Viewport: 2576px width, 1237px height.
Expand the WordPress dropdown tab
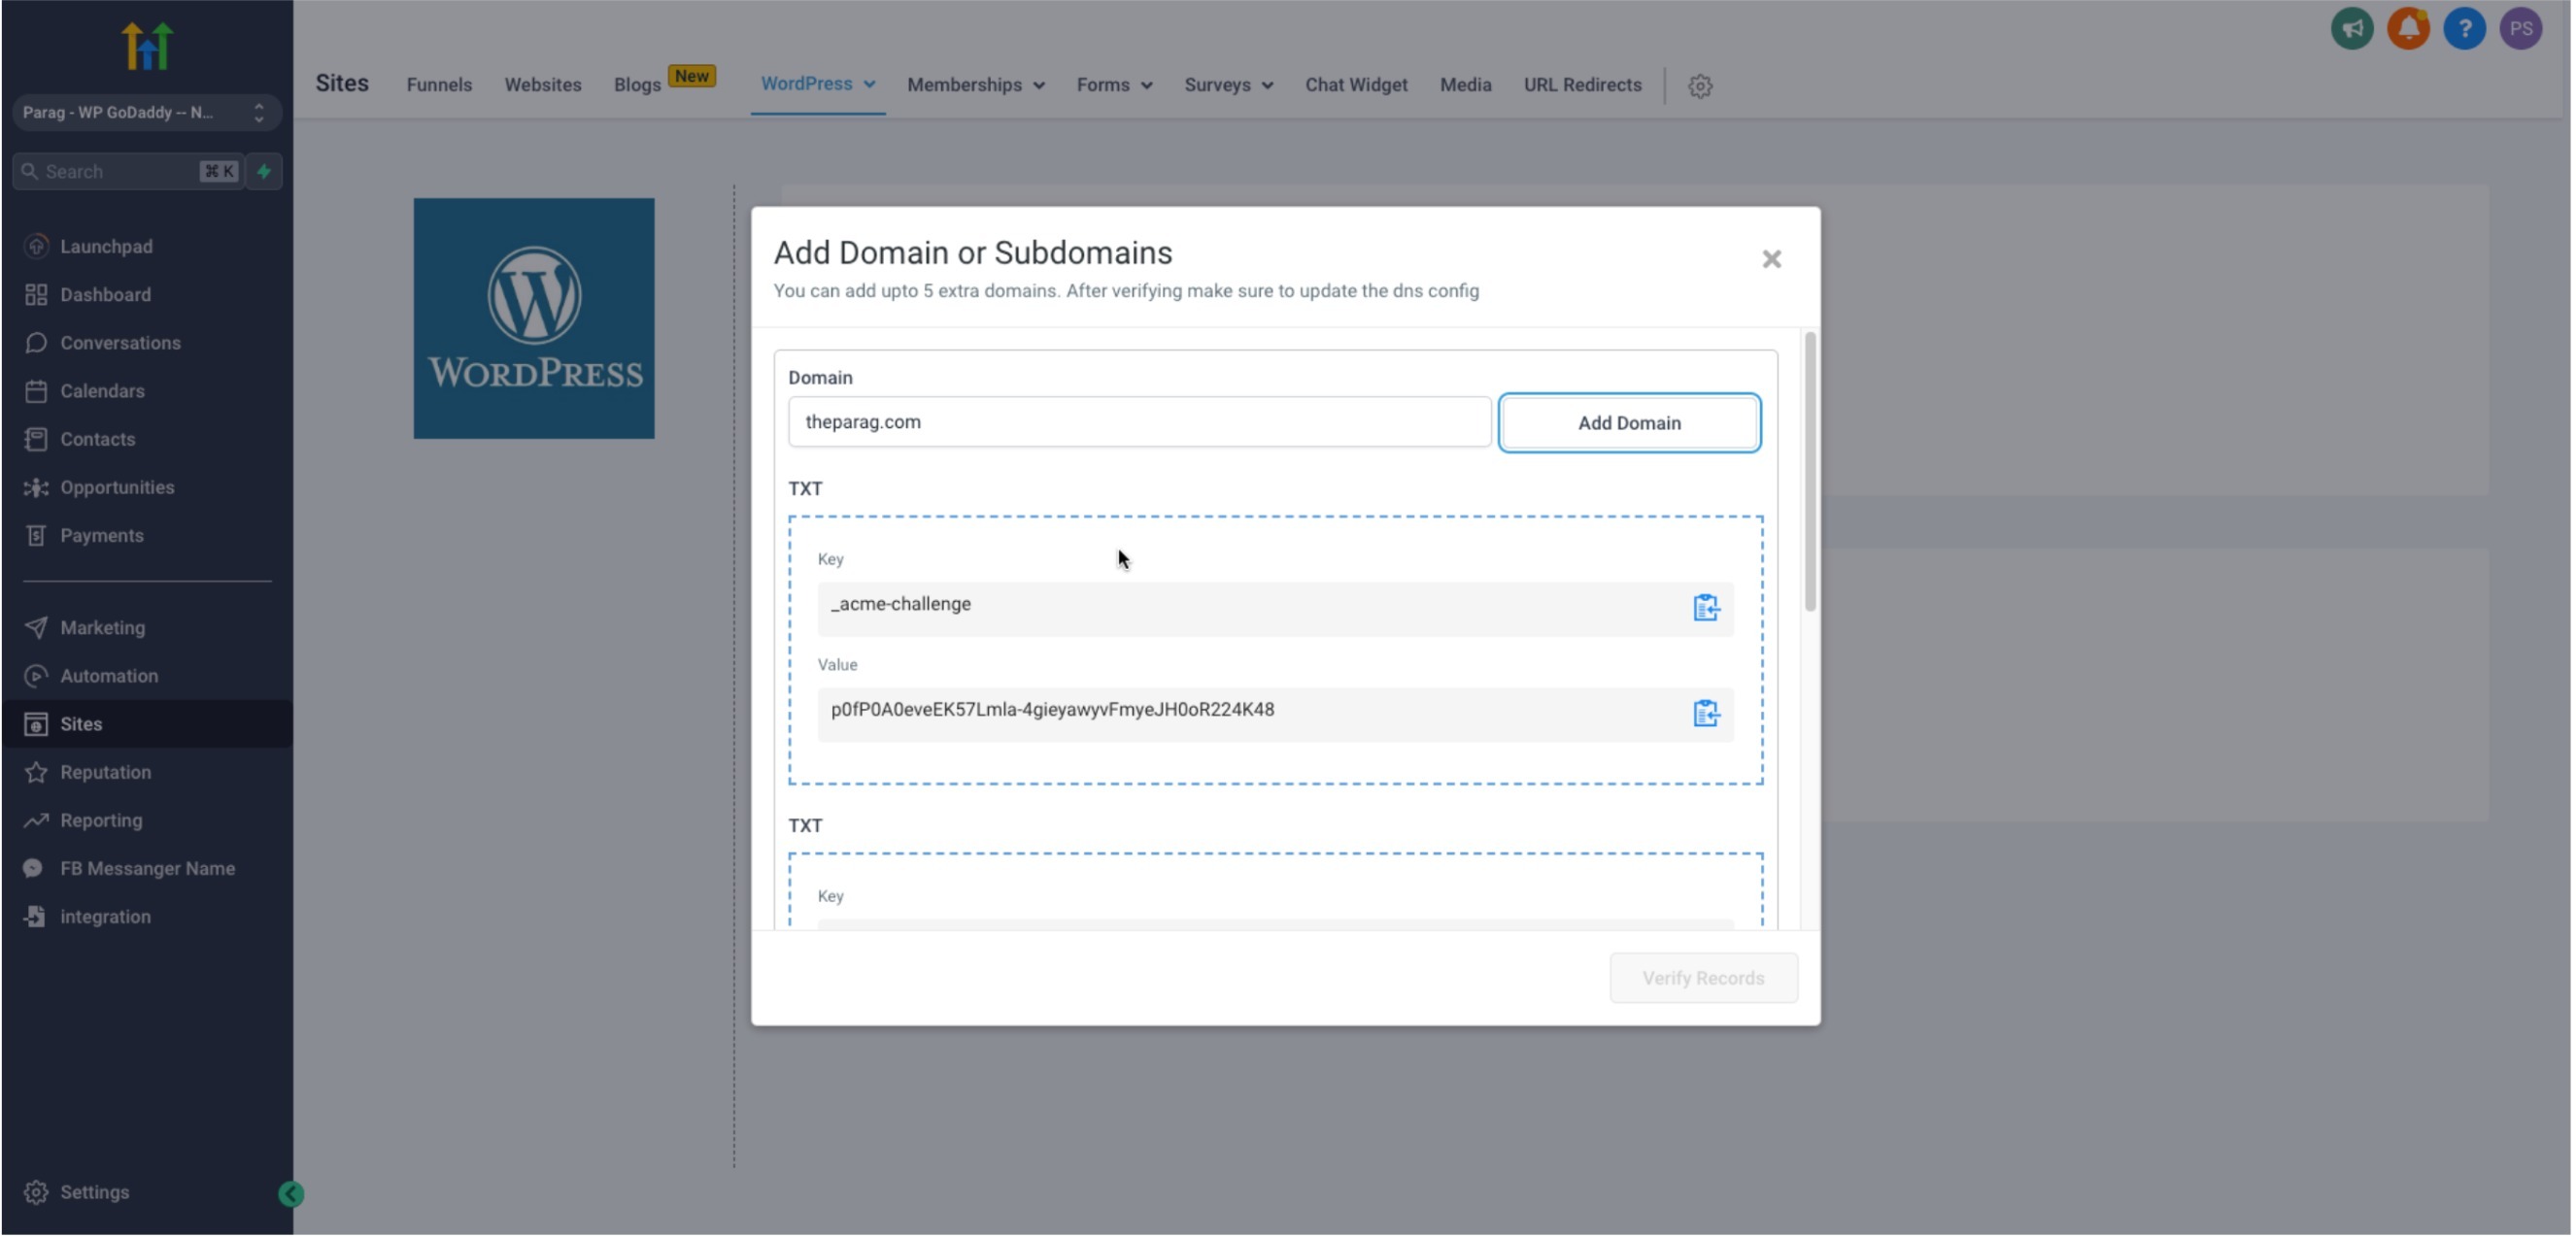click(x=817, y=84)
